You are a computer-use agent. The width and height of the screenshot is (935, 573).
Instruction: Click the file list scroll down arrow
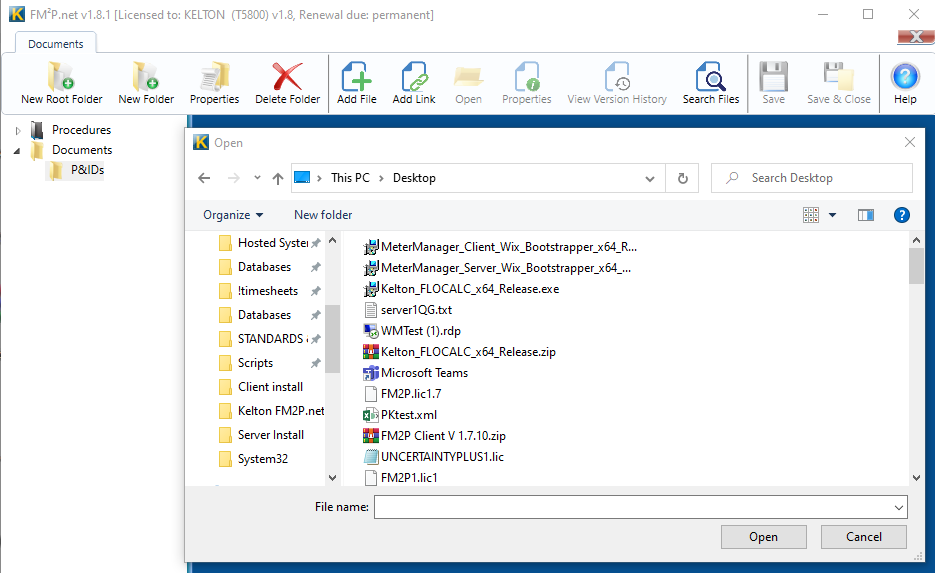coord(917,478)
